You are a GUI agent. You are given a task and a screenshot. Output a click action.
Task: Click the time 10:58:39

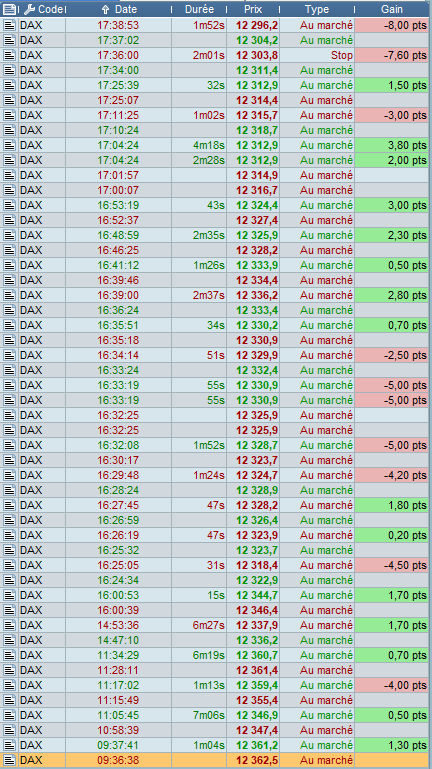118,730
